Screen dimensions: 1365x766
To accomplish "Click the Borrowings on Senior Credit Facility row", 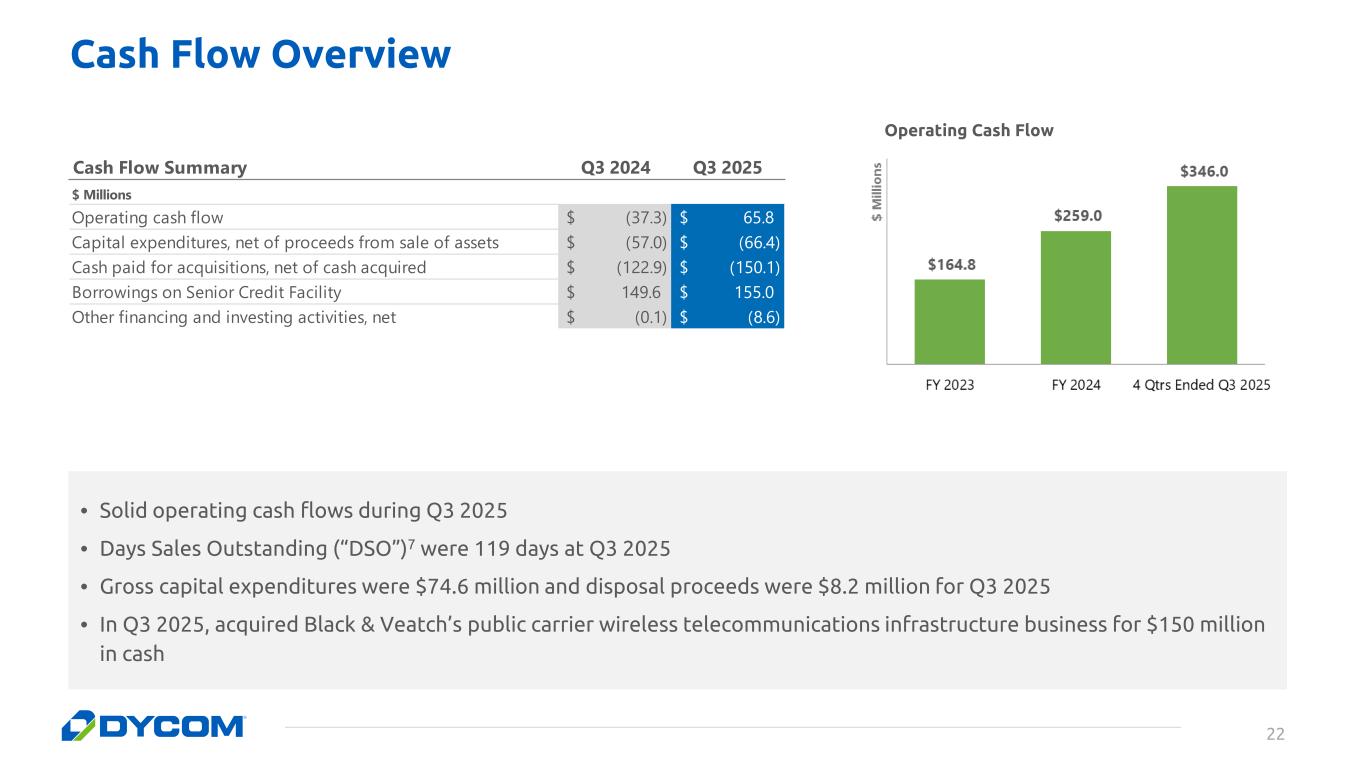I will 427,292.
